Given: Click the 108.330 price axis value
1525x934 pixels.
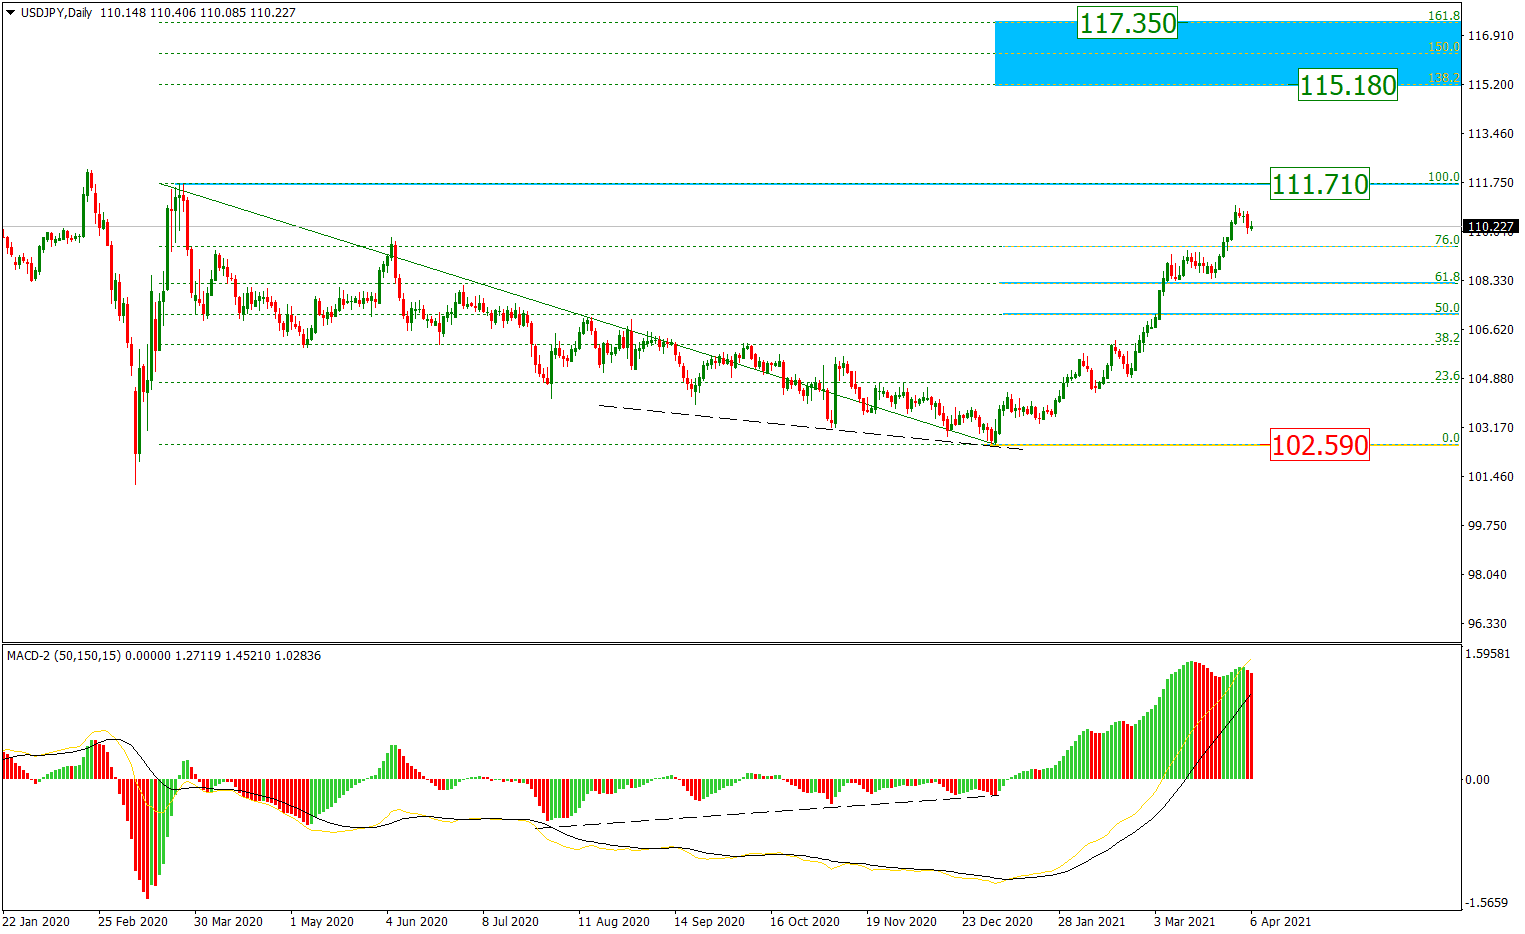Looking at the screenshot, I should coord(1490,281).
